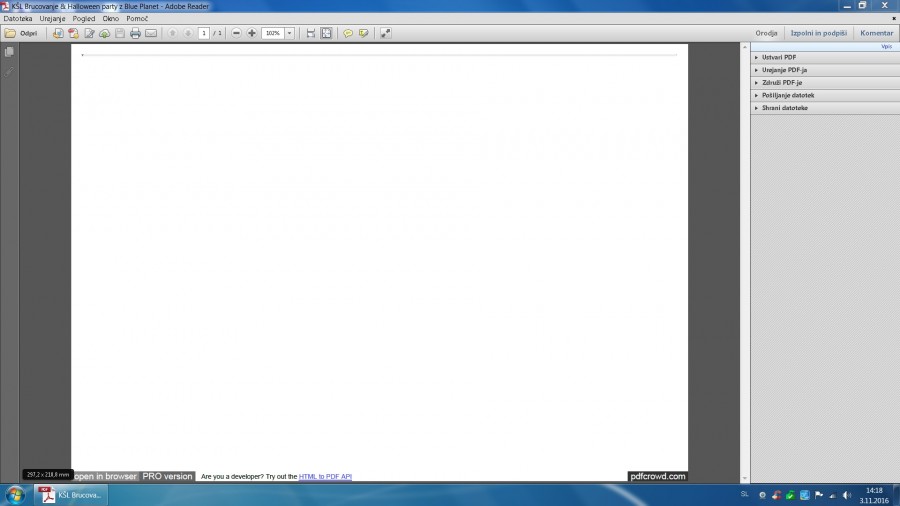
Task: Click the Print icon in the toolbar
Action: pos(135,33)
